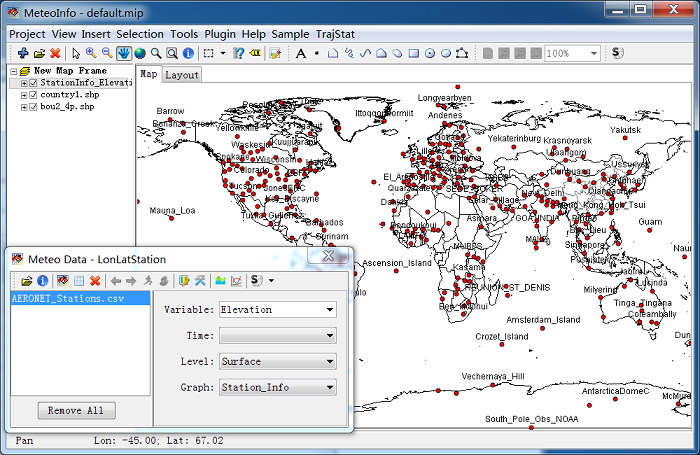
Task: Open the Plugin menu
Action: pyautogui.click(x=222, y=33)
